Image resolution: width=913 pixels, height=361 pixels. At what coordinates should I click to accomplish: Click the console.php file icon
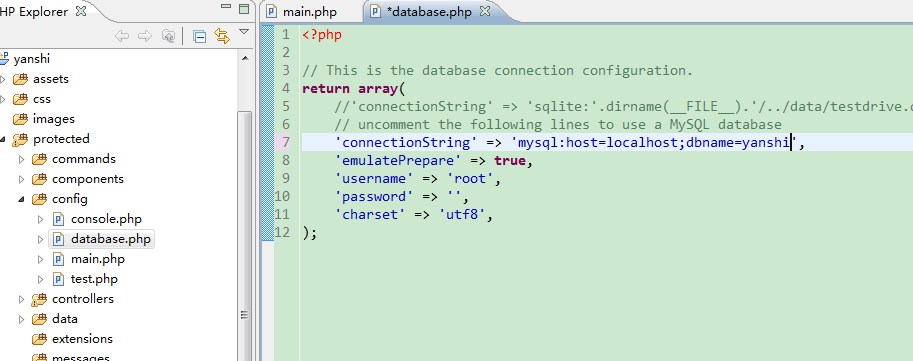tap(58, 219)
